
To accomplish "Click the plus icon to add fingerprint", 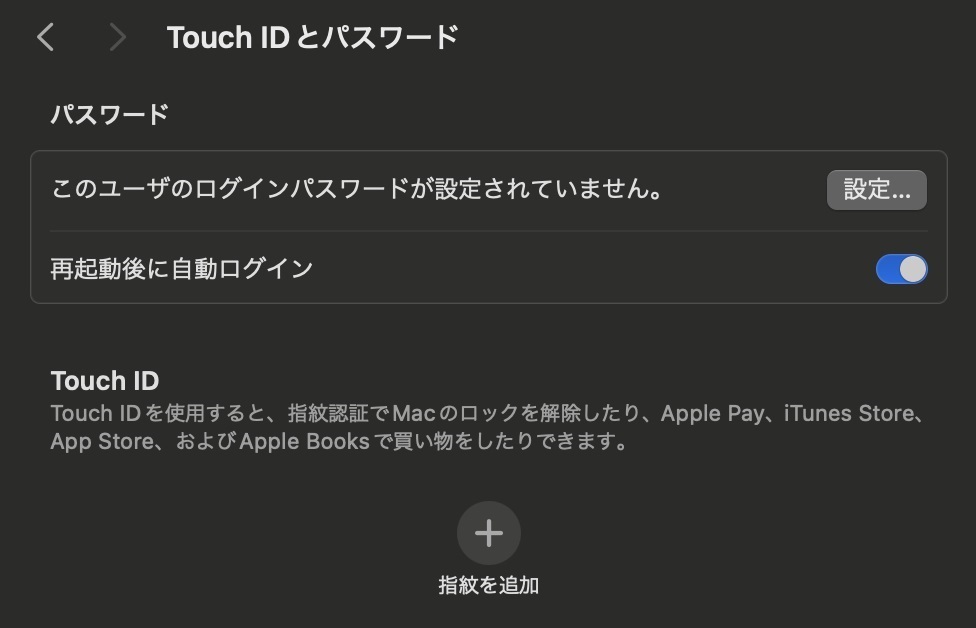I will tap(489, 533).
